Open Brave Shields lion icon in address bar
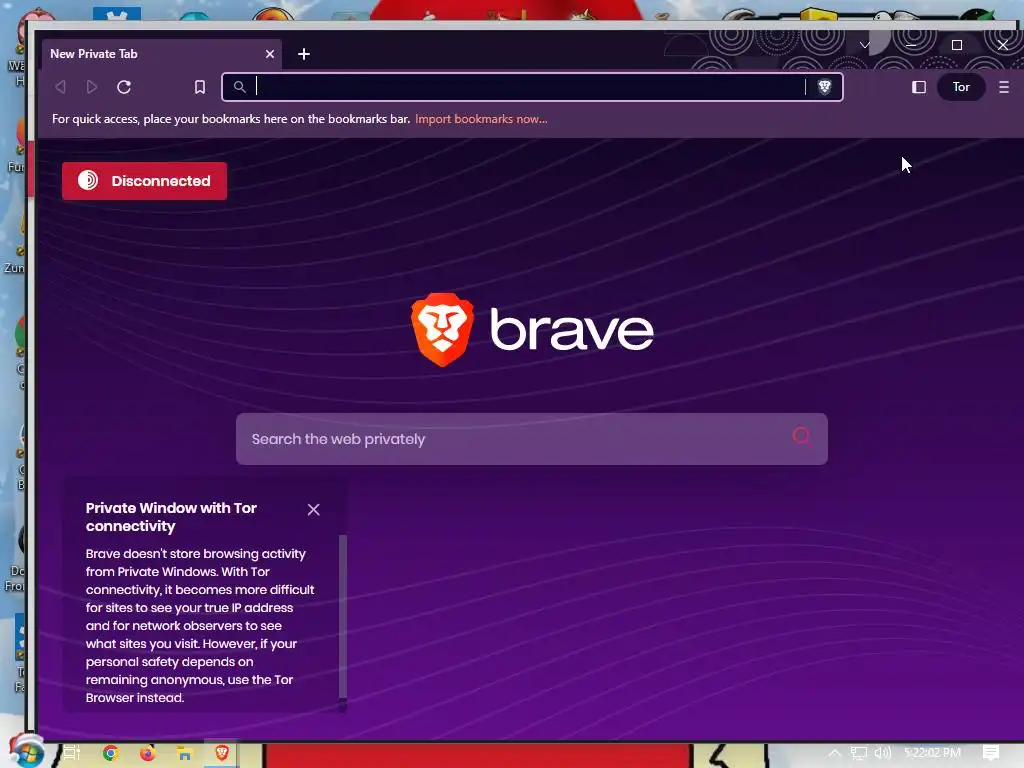The width and height of the screenshot is (1024, 768). 824,87
